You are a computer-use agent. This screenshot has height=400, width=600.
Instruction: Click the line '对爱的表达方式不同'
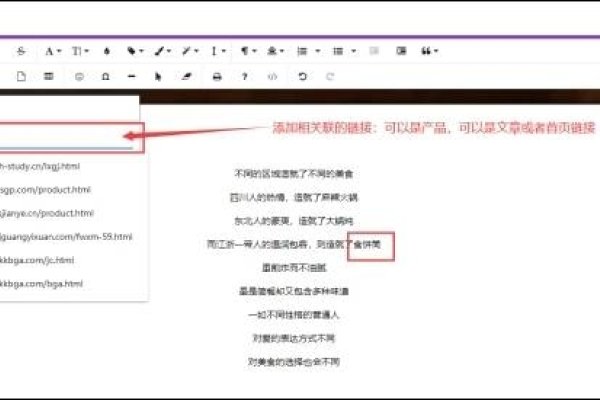(x=293, y=338)
